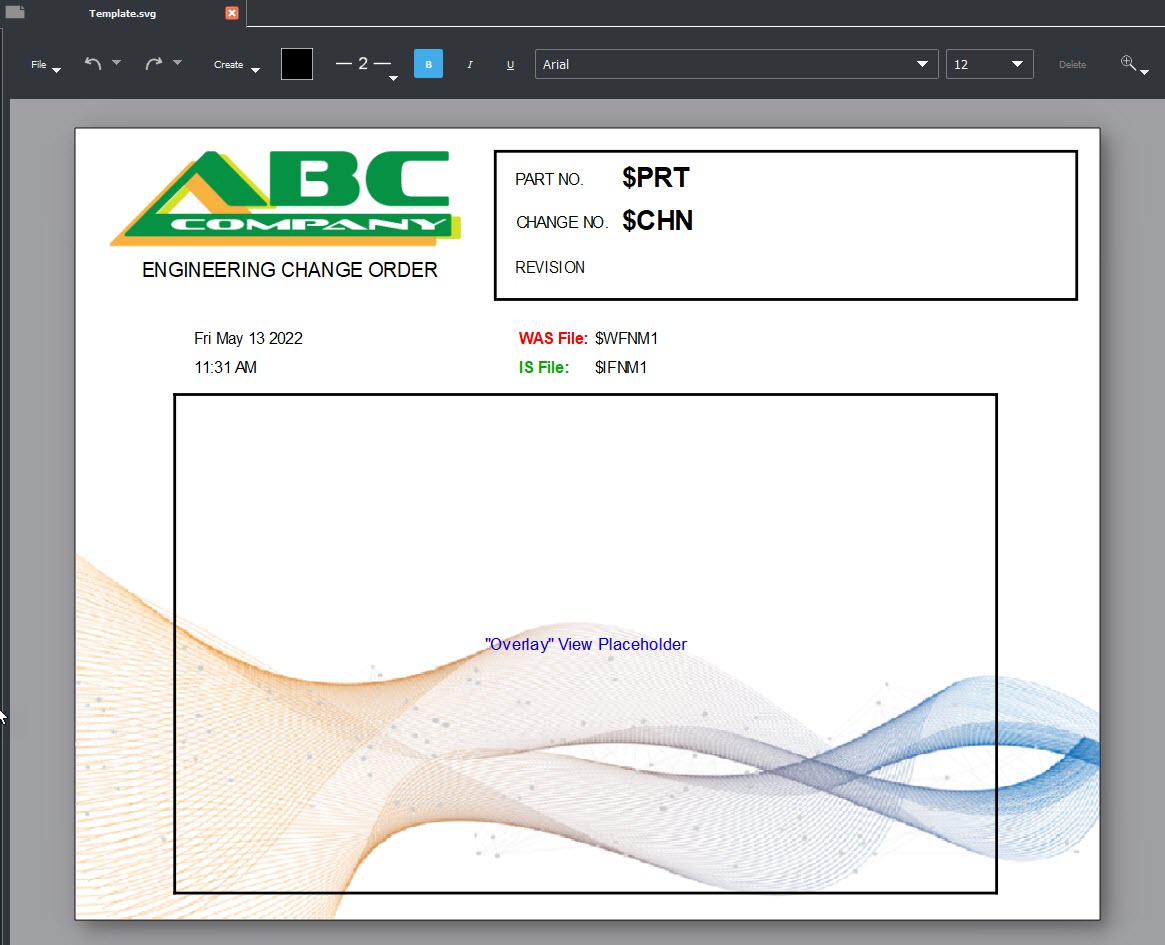Click the line thickness indicator showing 2
This screenshot has width=1165, height=945.
(x=363, y=62)
